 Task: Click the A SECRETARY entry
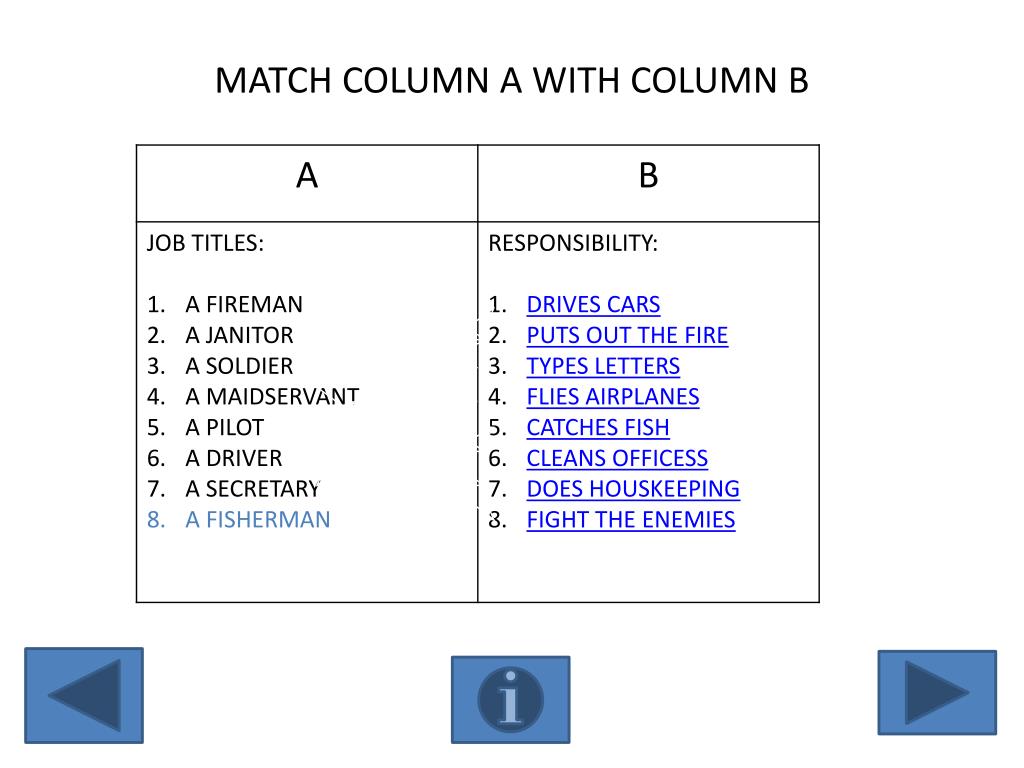click(253, 488)
